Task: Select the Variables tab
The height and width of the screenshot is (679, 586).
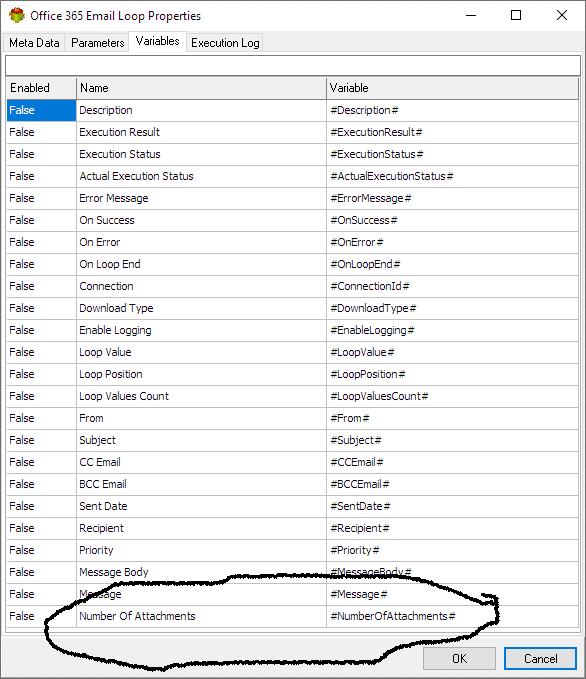Action: (158, 41)
